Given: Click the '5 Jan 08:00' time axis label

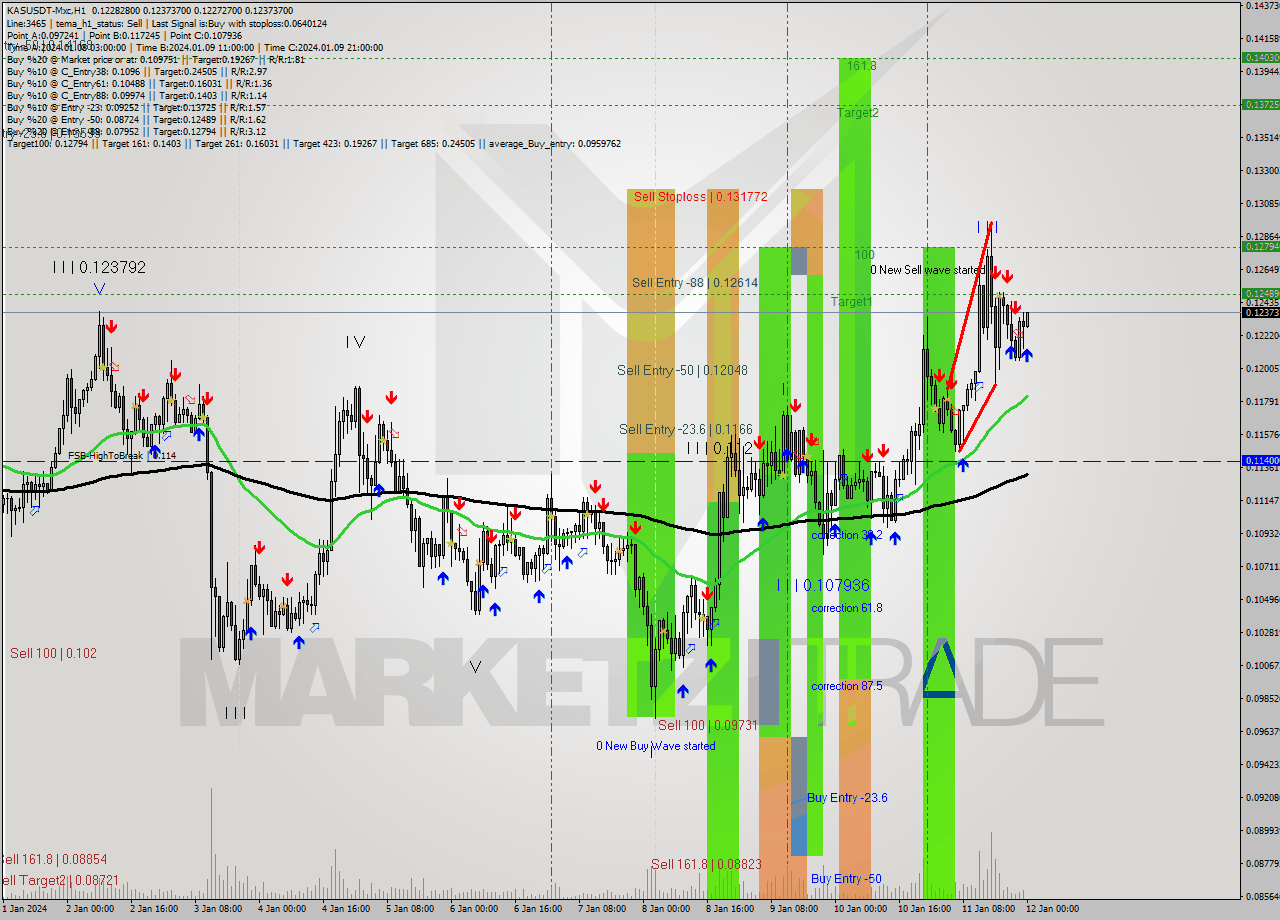Looking at the screenshot, I should tap(409, 909).
